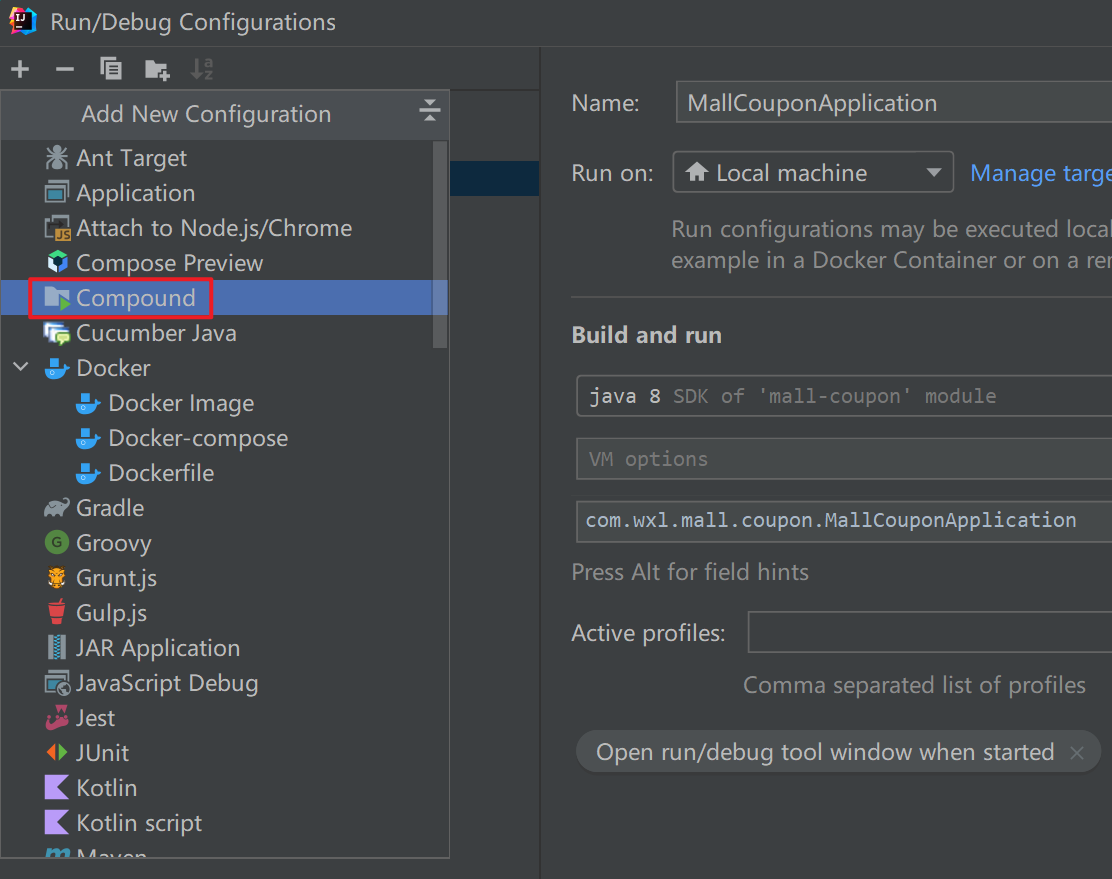Click the Add New Configuration plus icon
The height and width of the screenshot is (879, 1112).
[20, 69]
